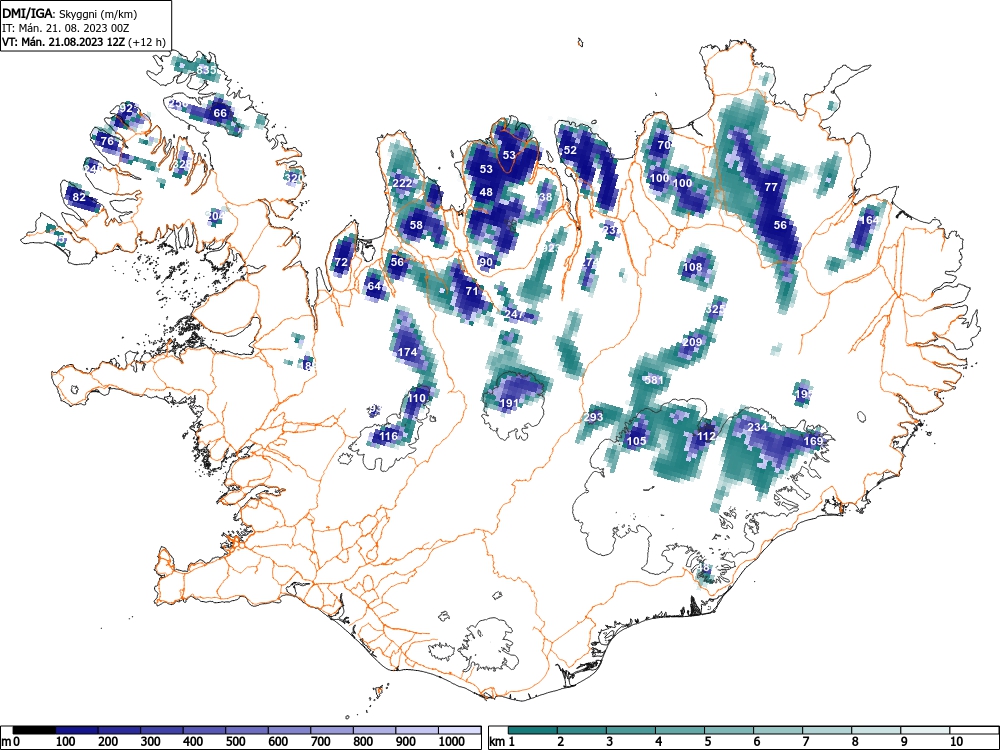Click the 3–4 km teal legend swatch
Screen dimensions: 1000x750
[x=631, y=730]
